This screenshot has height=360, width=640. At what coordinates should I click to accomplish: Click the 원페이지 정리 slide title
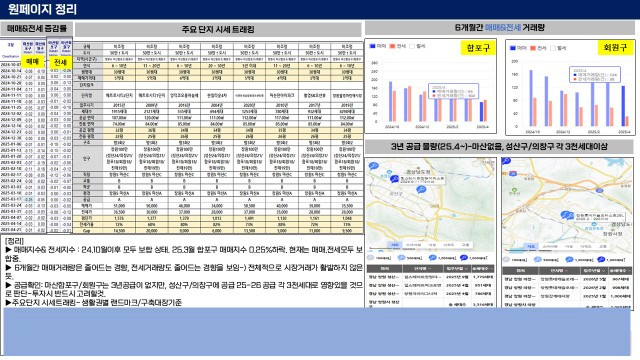coord(42,9)
